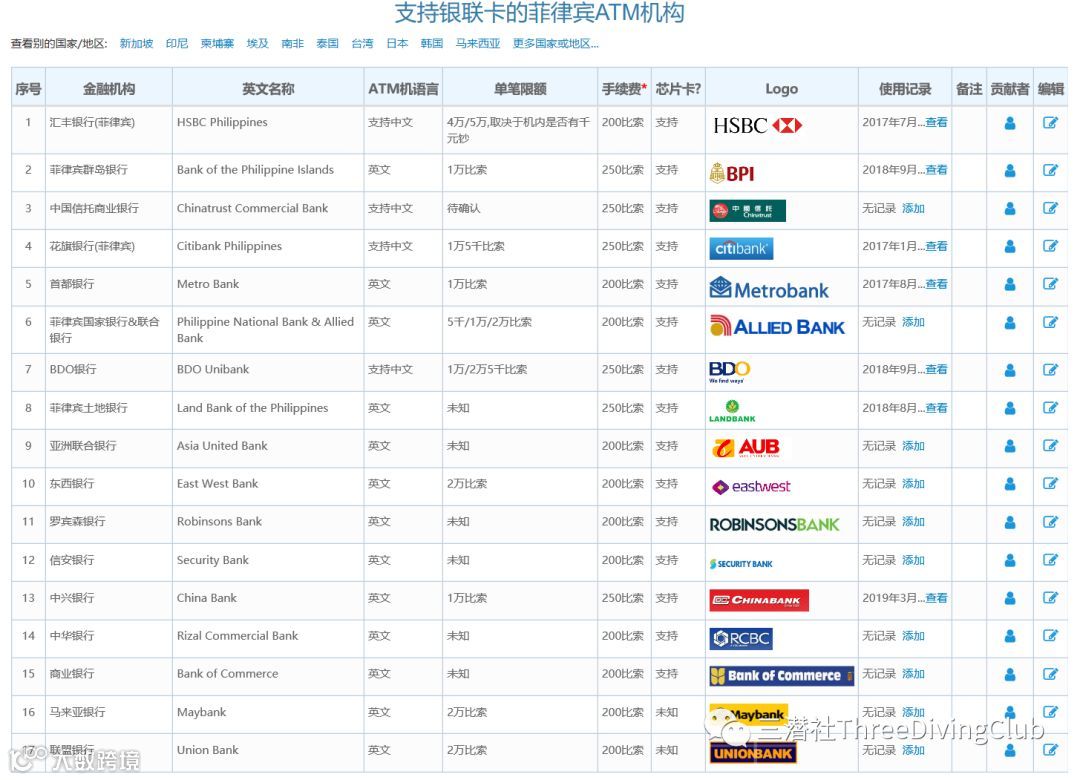This screenshot has height=780, width=1080.
Task: View contributor of East West Bank row
Action: point(1010,484)
